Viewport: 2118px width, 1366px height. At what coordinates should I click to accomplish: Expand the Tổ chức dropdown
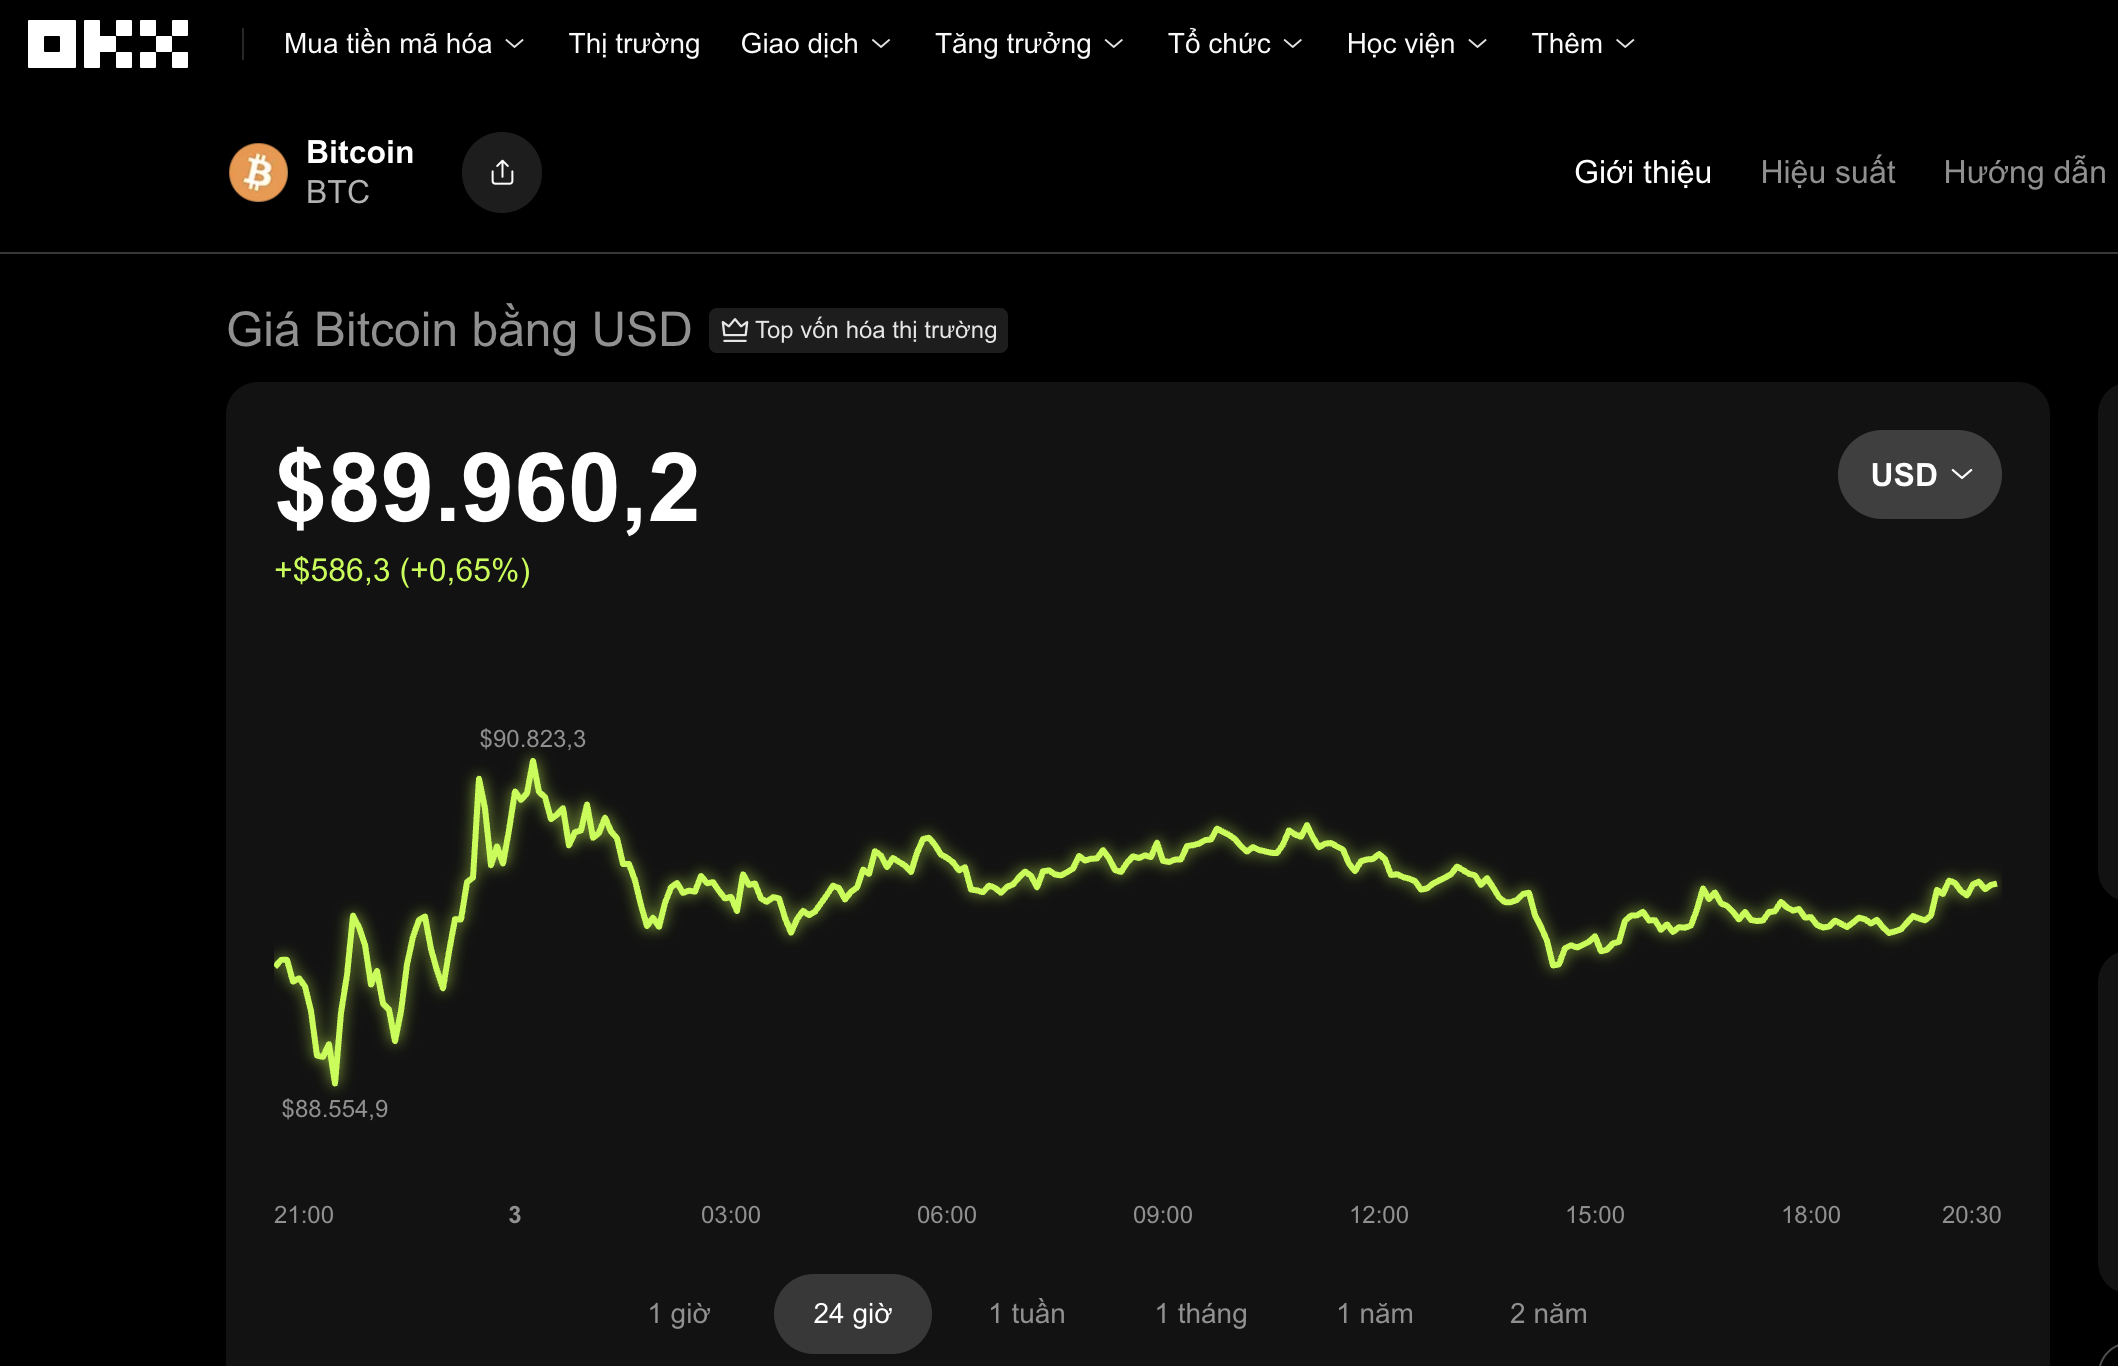pyautogui.click(x=1234, y=43)
